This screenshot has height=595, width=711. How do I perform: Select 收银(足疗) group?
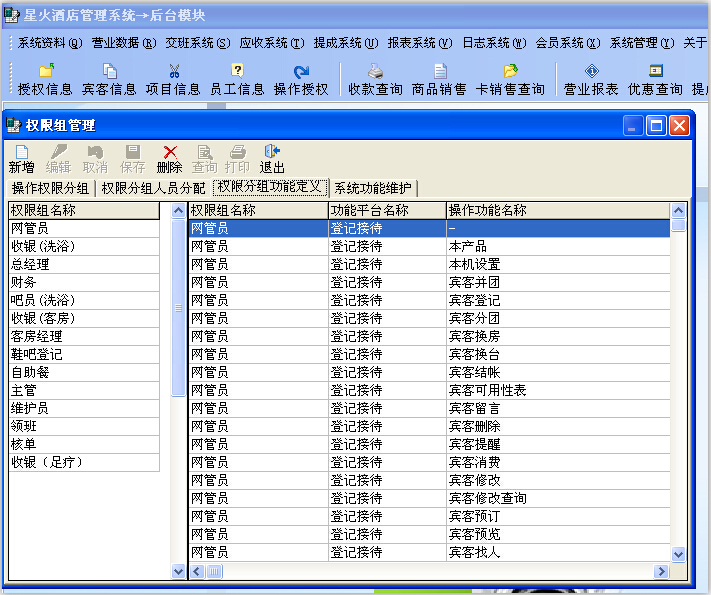[84, 462]
